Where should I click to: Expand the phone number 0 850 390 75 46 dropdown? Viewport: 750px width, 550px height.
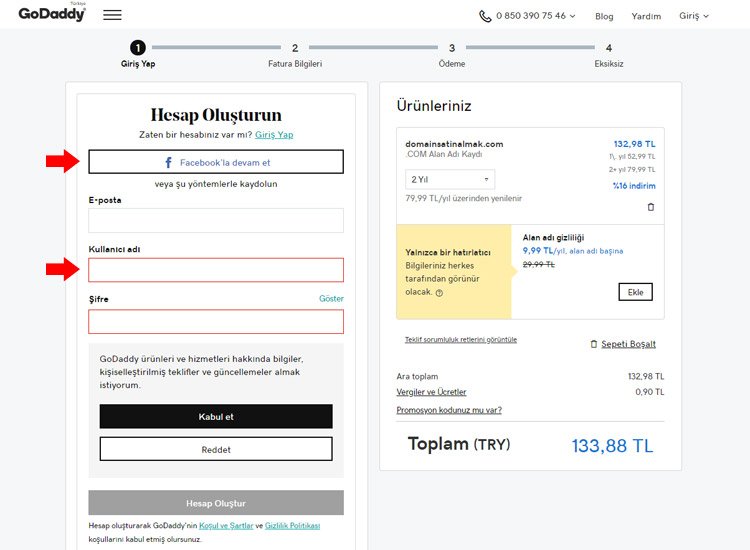pos(536,16)
